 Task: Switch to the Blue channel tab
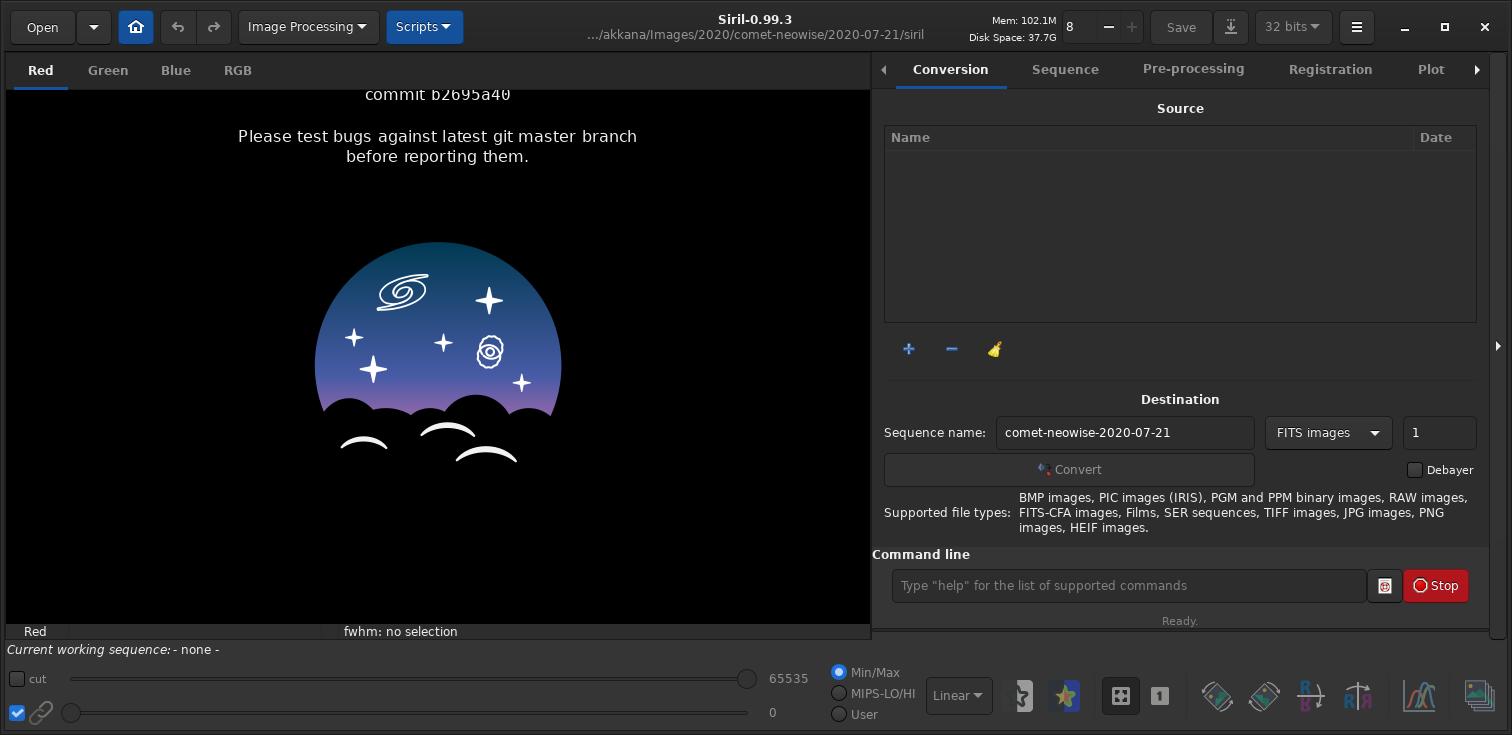pos(176,71)
